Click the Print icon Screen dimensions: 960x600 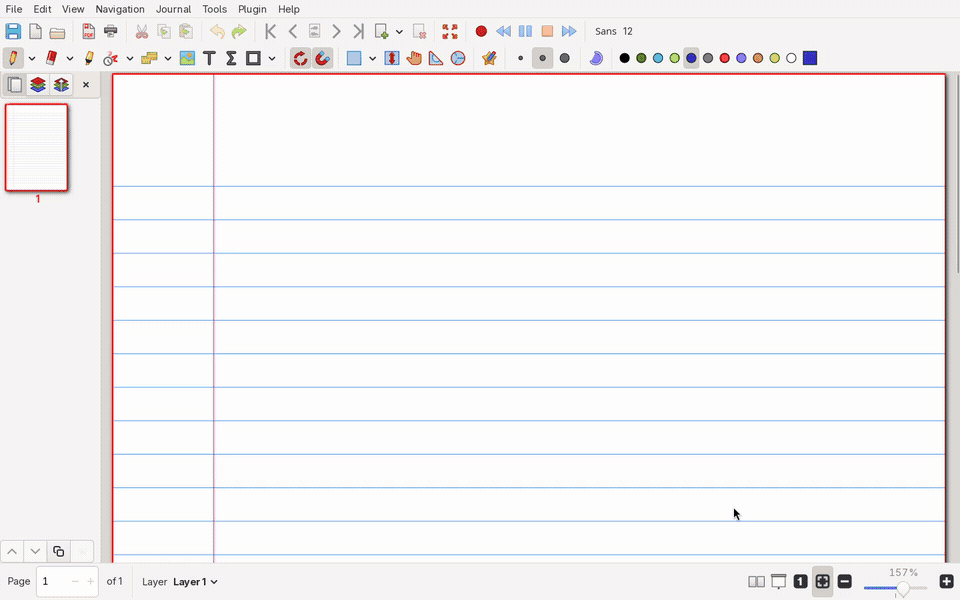111,31
